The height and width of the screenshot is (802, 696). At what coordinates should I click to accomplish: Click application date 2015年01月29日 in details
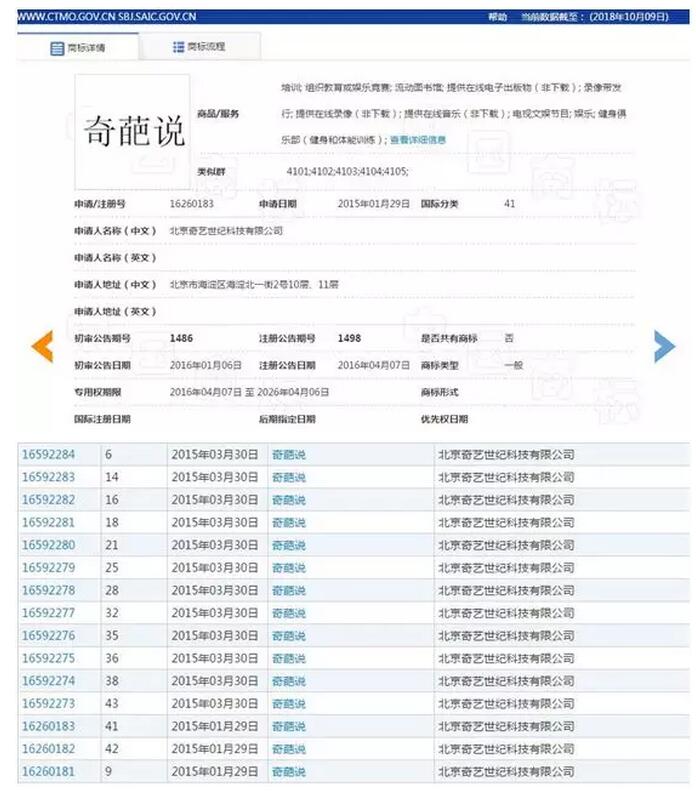pyautogui.click(x=374, y=204)
